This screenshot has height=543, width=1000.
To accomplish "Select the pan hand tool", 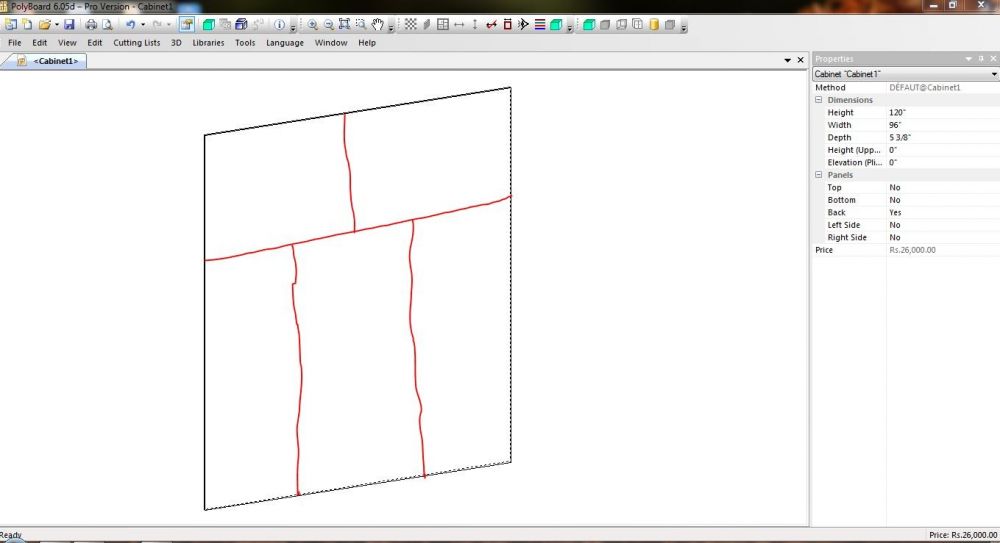I will [378, 24].
